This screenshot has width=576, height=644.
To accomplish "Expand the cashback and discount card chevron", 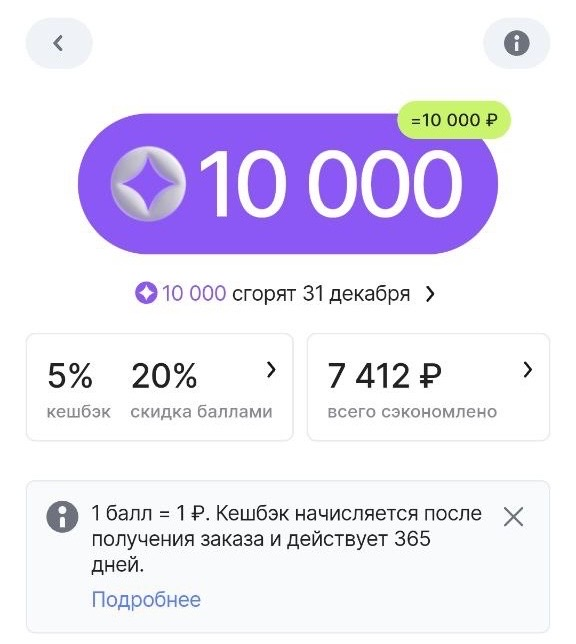I will point(271,370).
